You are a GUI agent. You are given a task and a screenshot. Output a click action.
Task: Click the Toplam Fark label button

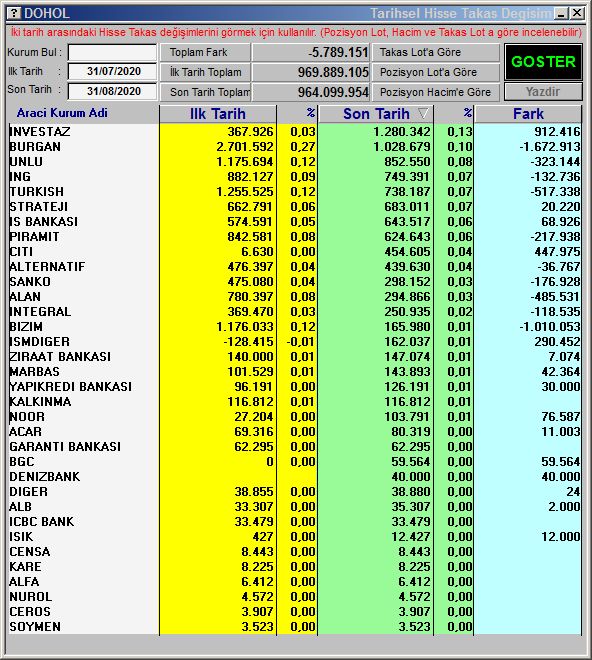tap(205, 52)
